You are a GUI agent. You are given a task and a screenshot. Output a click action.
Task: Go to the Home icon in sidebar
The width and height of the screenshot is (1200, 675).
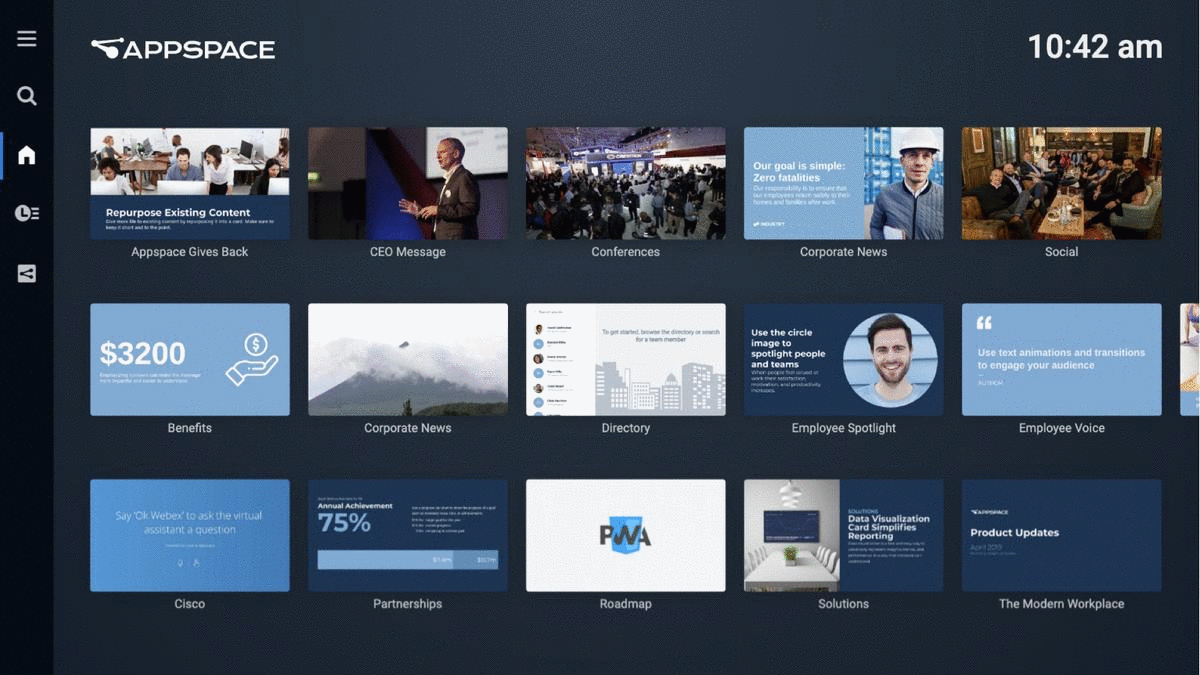coord(27,155)
